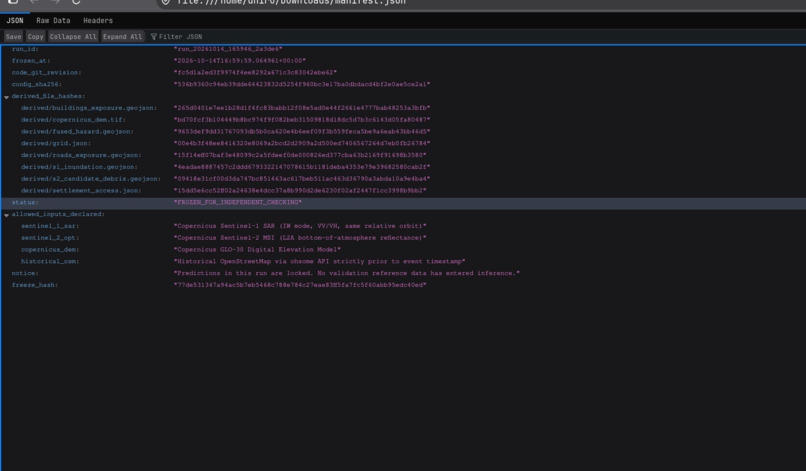Click the config_sha256 hash value starting 536b9360
The image size is (806, 471).
302,84
